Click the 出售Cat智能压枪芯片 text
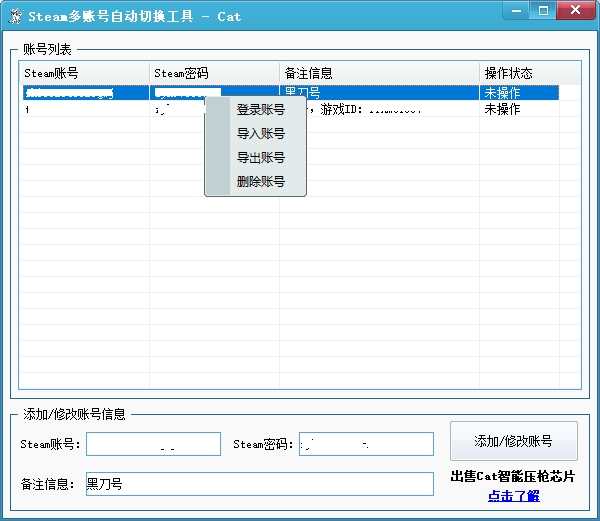The image size is (600, 521). pyautogui.click(x=513, y=476)
